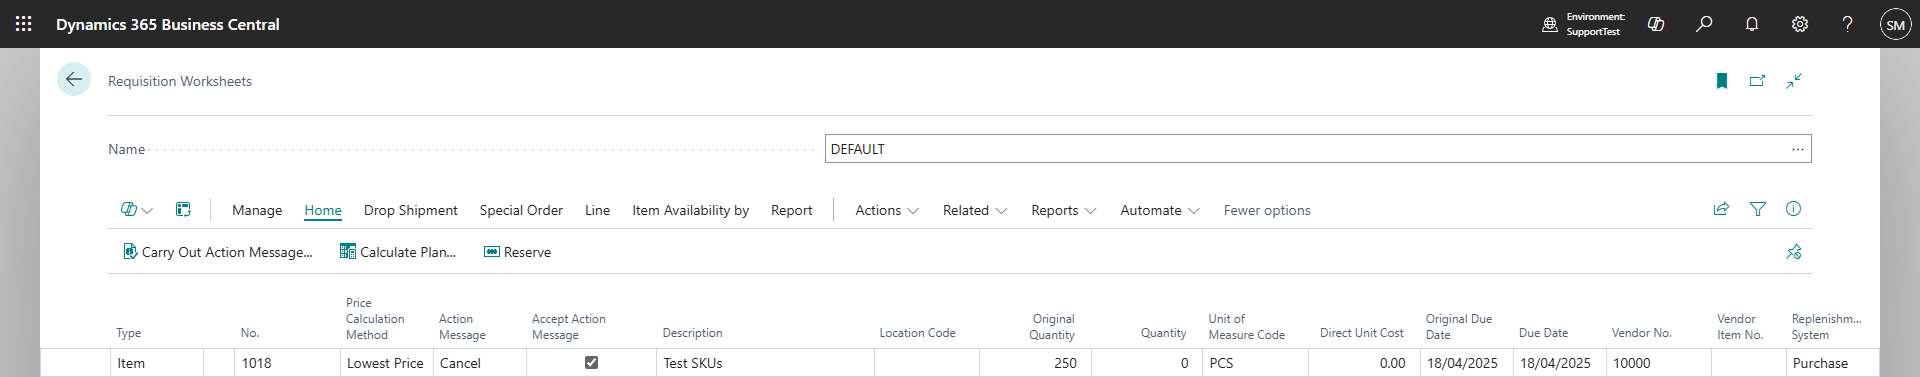Image resolution: width=1920 pixels, height=377 pixels.
Task: Click the Due Date column header
Action: pyautogui.click(x=1543, y=333)
